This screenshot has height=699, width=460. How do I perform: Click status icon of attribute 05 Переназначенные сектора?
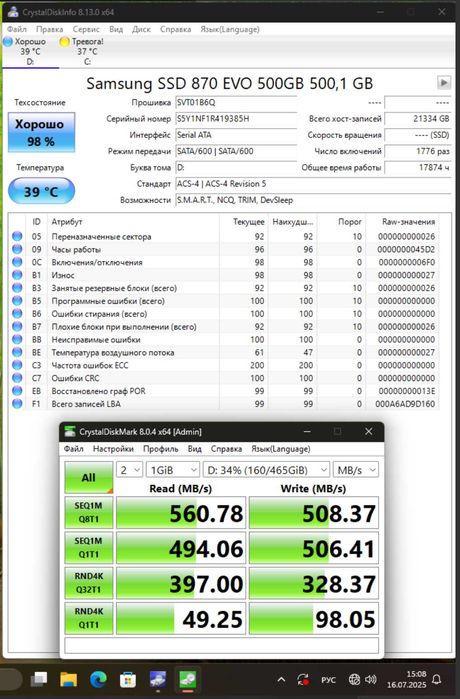point(17,236)
